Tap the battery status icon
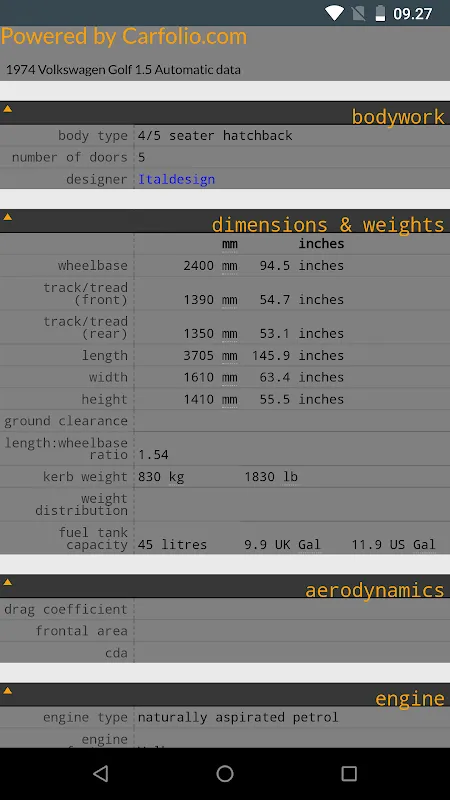This screenshot has height=800, width=450. (x=381, y=13)
